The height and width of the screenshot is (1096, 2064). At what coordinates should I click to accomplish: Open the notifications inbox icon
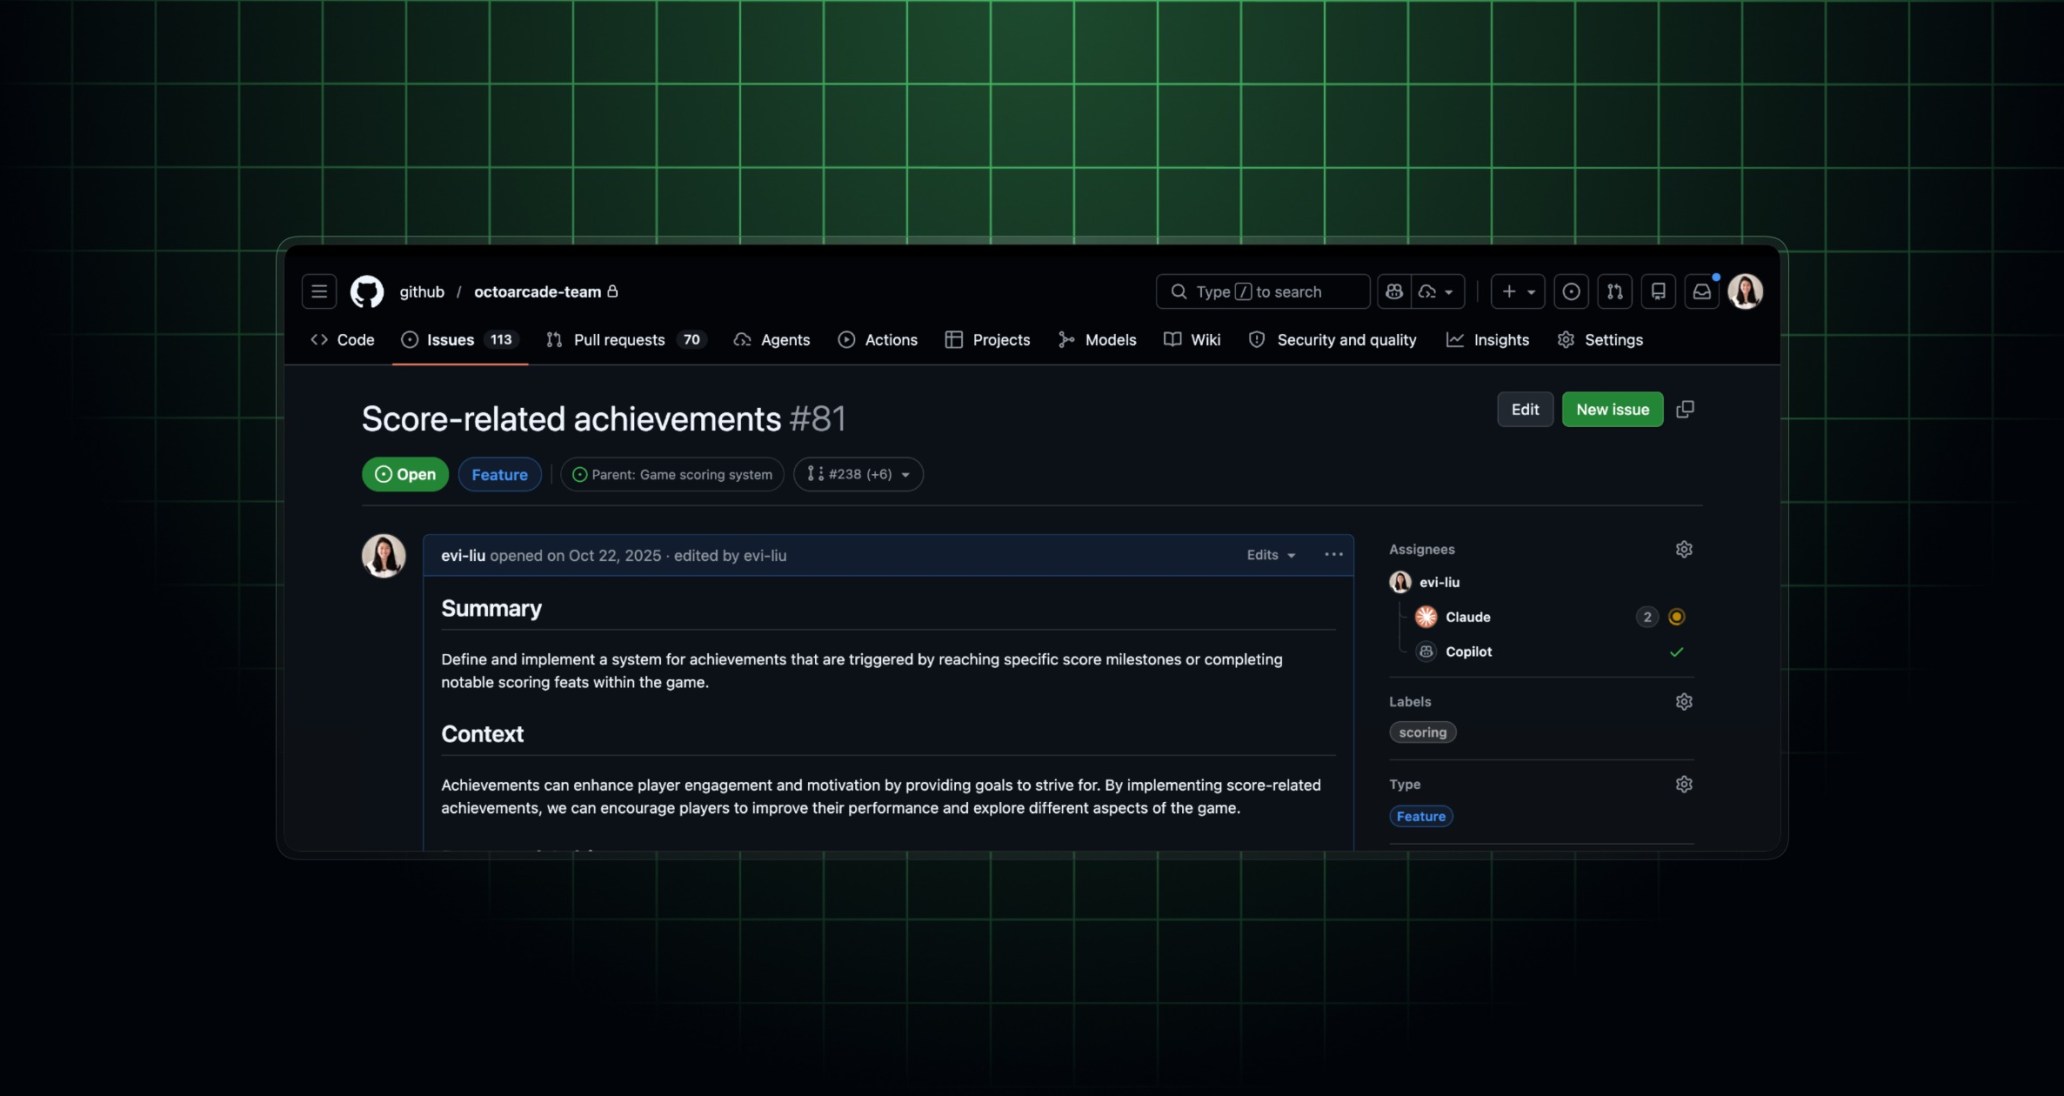click(x=1701, y=291)
